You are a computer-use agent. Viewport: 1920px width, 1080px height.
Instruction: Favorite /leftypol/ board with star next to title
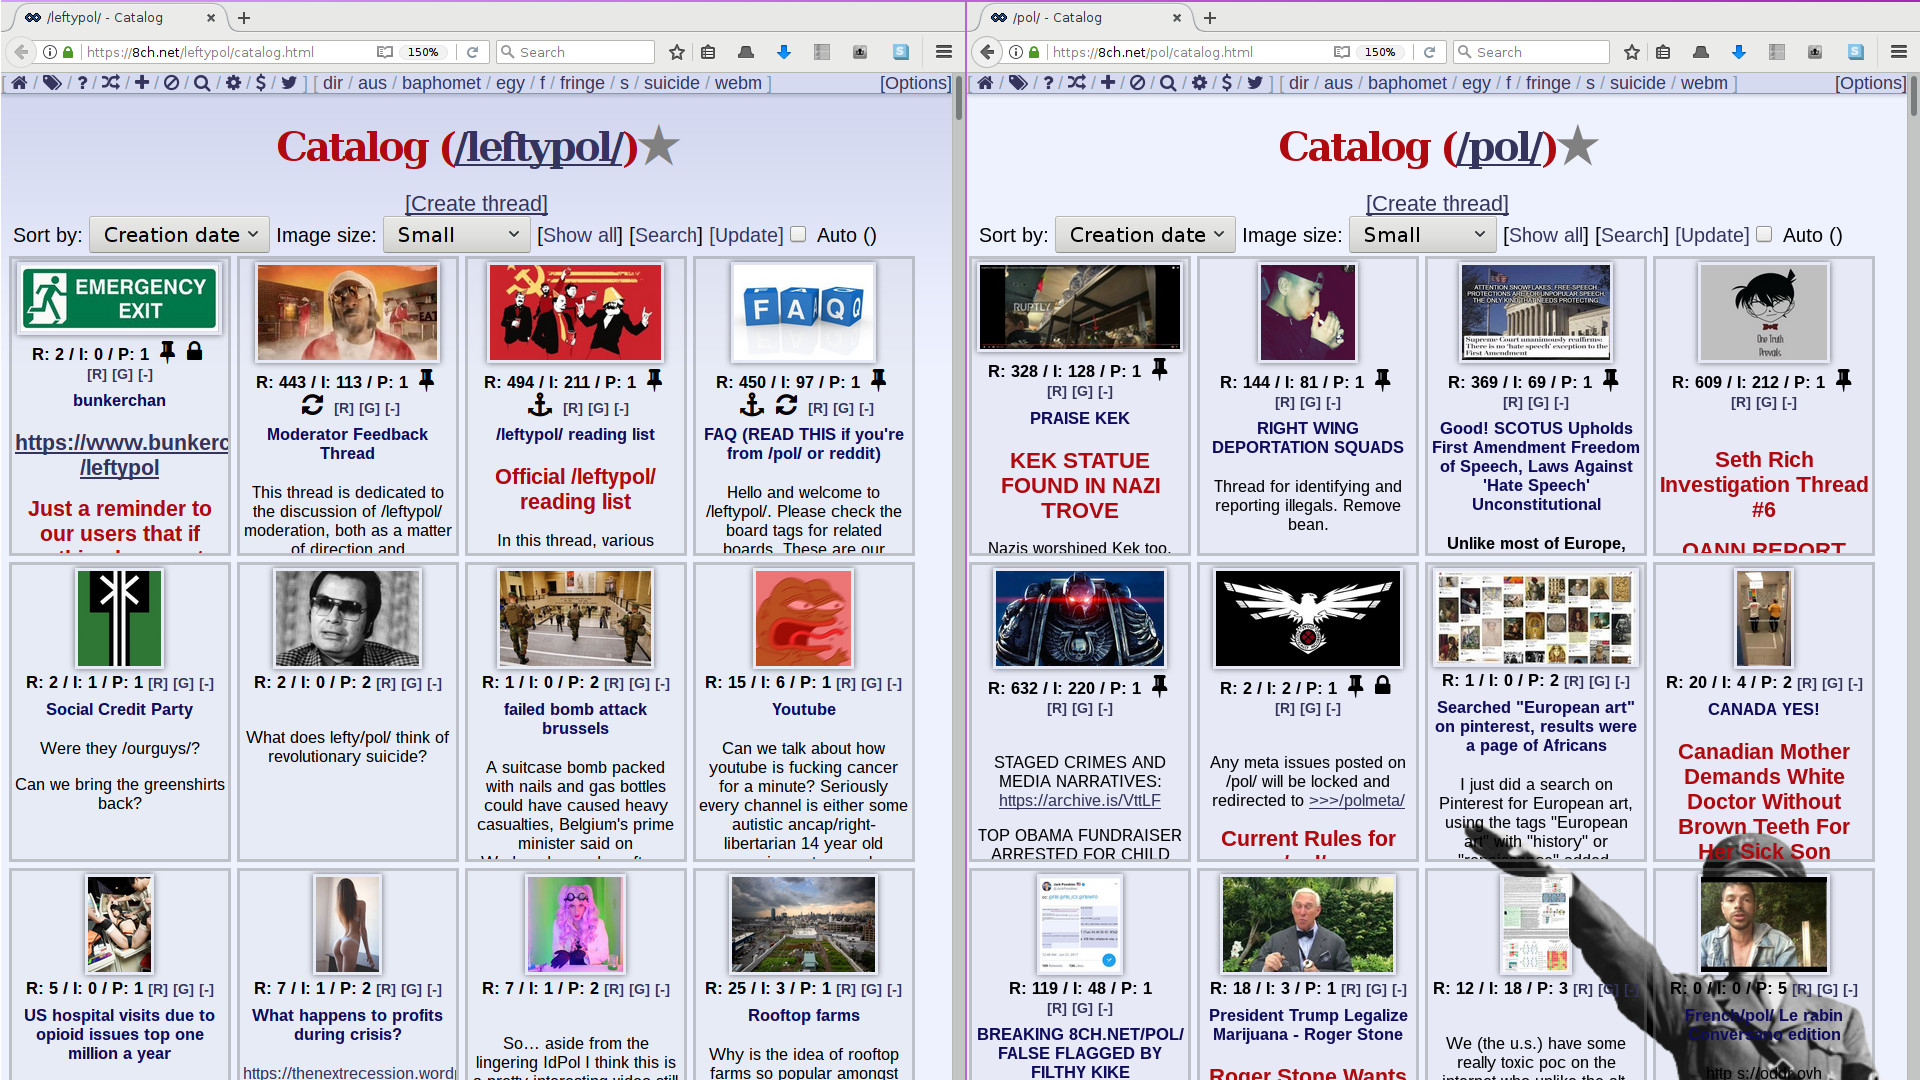[x=660, y=147]
